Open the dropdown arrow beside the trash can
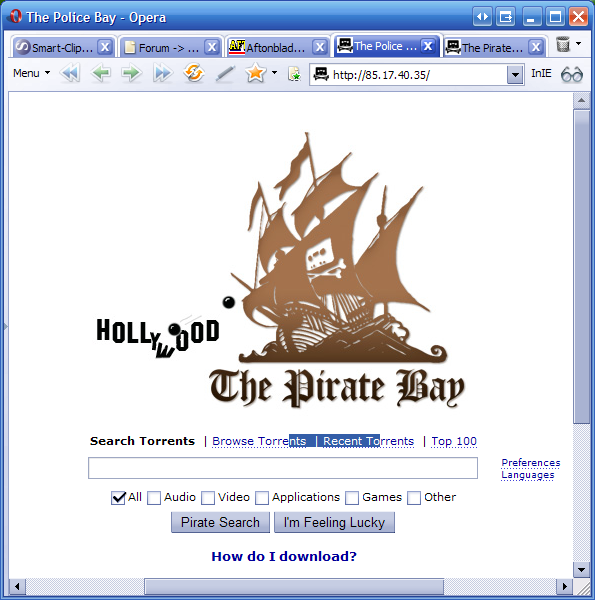This screenshot has width=595, height=600. click(x=579, y=43)
